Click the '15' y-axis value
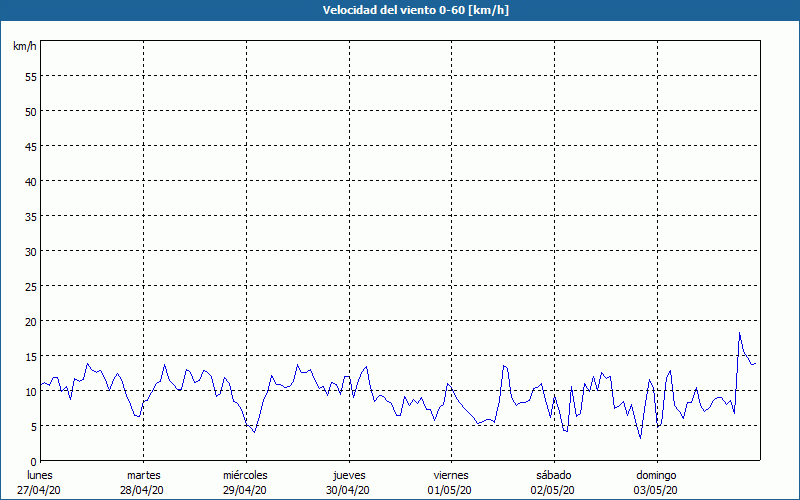 point(31,357)
